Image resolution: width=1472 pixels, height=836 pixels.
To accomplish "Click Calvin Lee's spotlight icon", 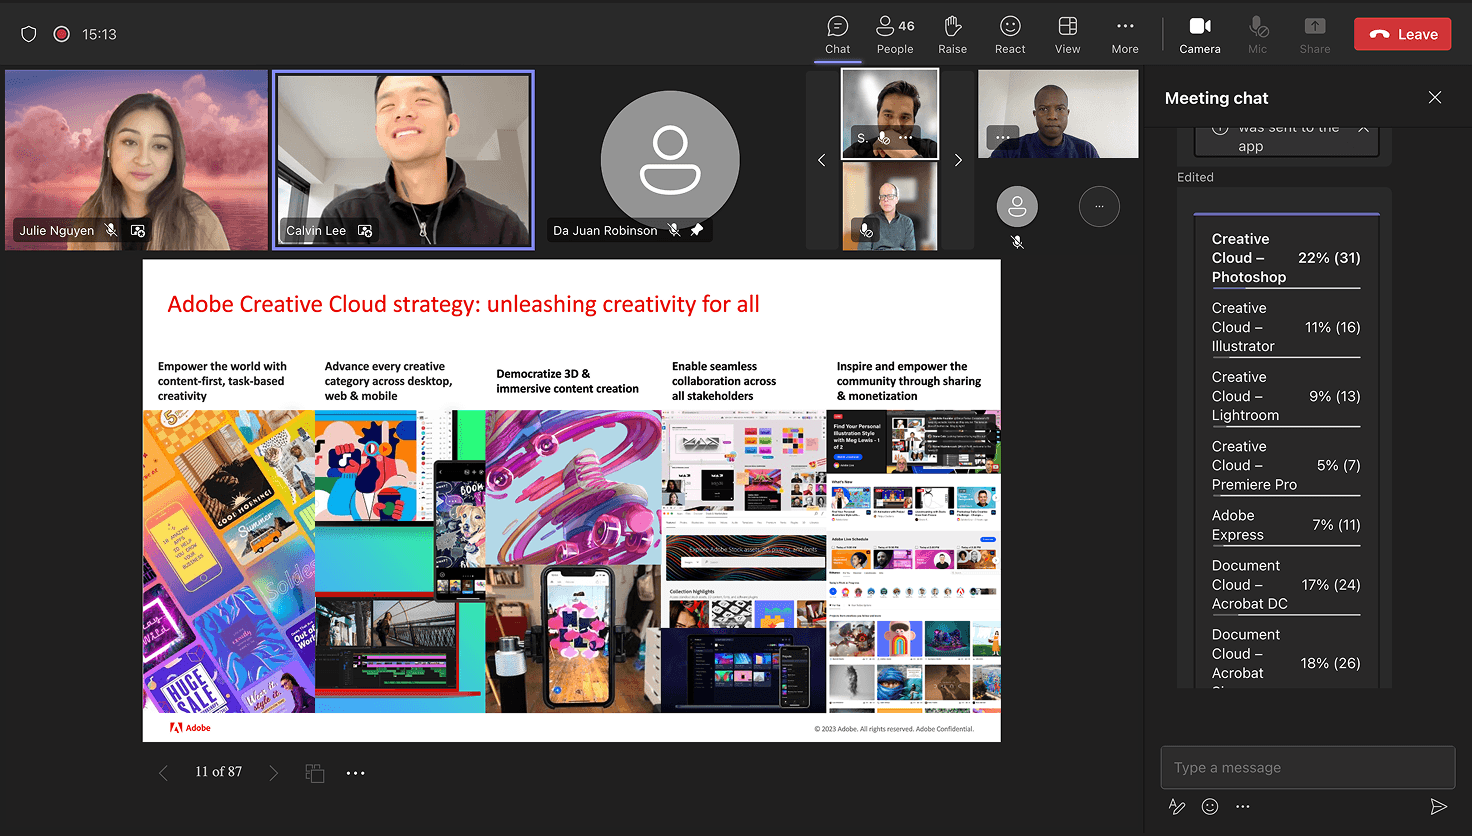I will click(365, 230).
